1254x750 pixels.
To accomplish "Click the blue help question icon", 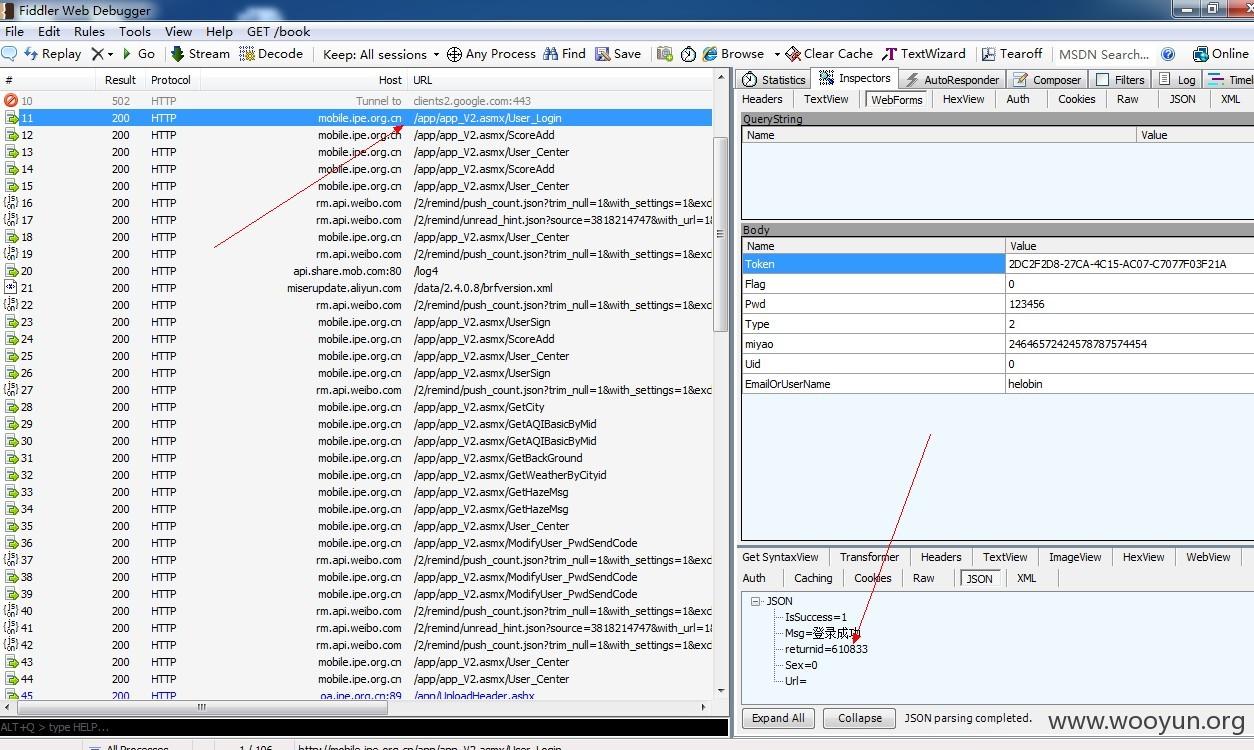I will [1168, 54].
